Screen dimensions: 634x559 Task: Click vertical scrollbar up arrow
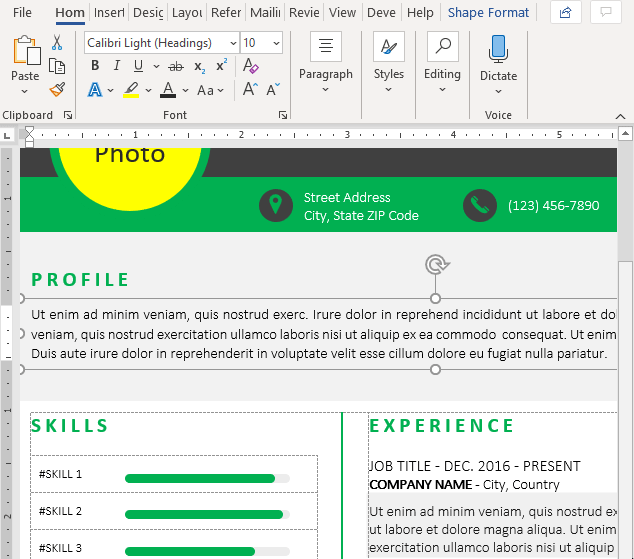point(626,133)
